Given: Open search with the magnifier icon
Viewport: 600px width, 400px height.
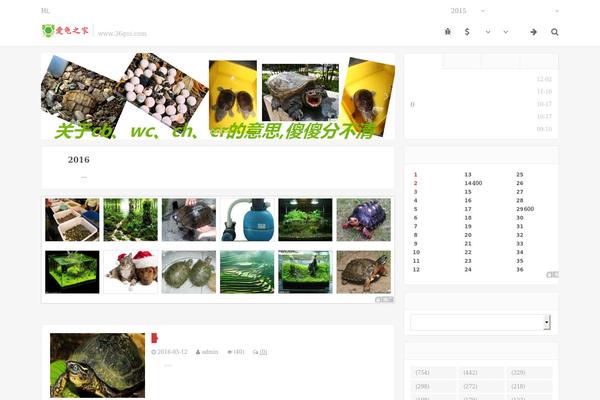Looking at the screenshot, I should [x=554, y=32].
